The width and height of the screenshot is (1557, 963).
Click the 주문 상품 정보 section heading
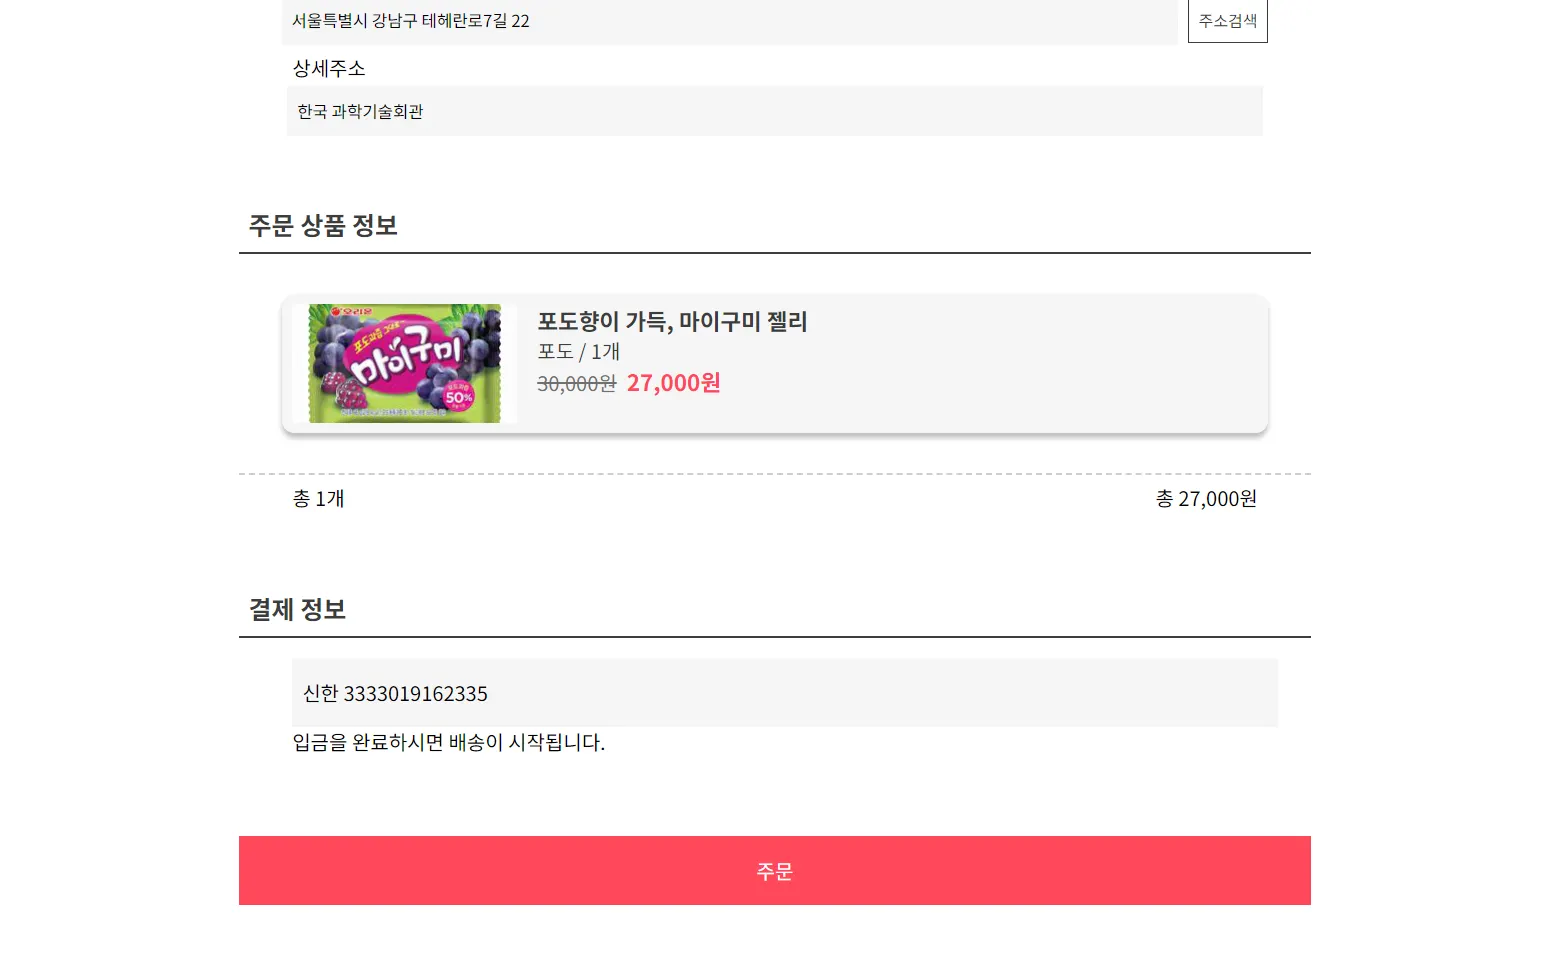[323, 226]
